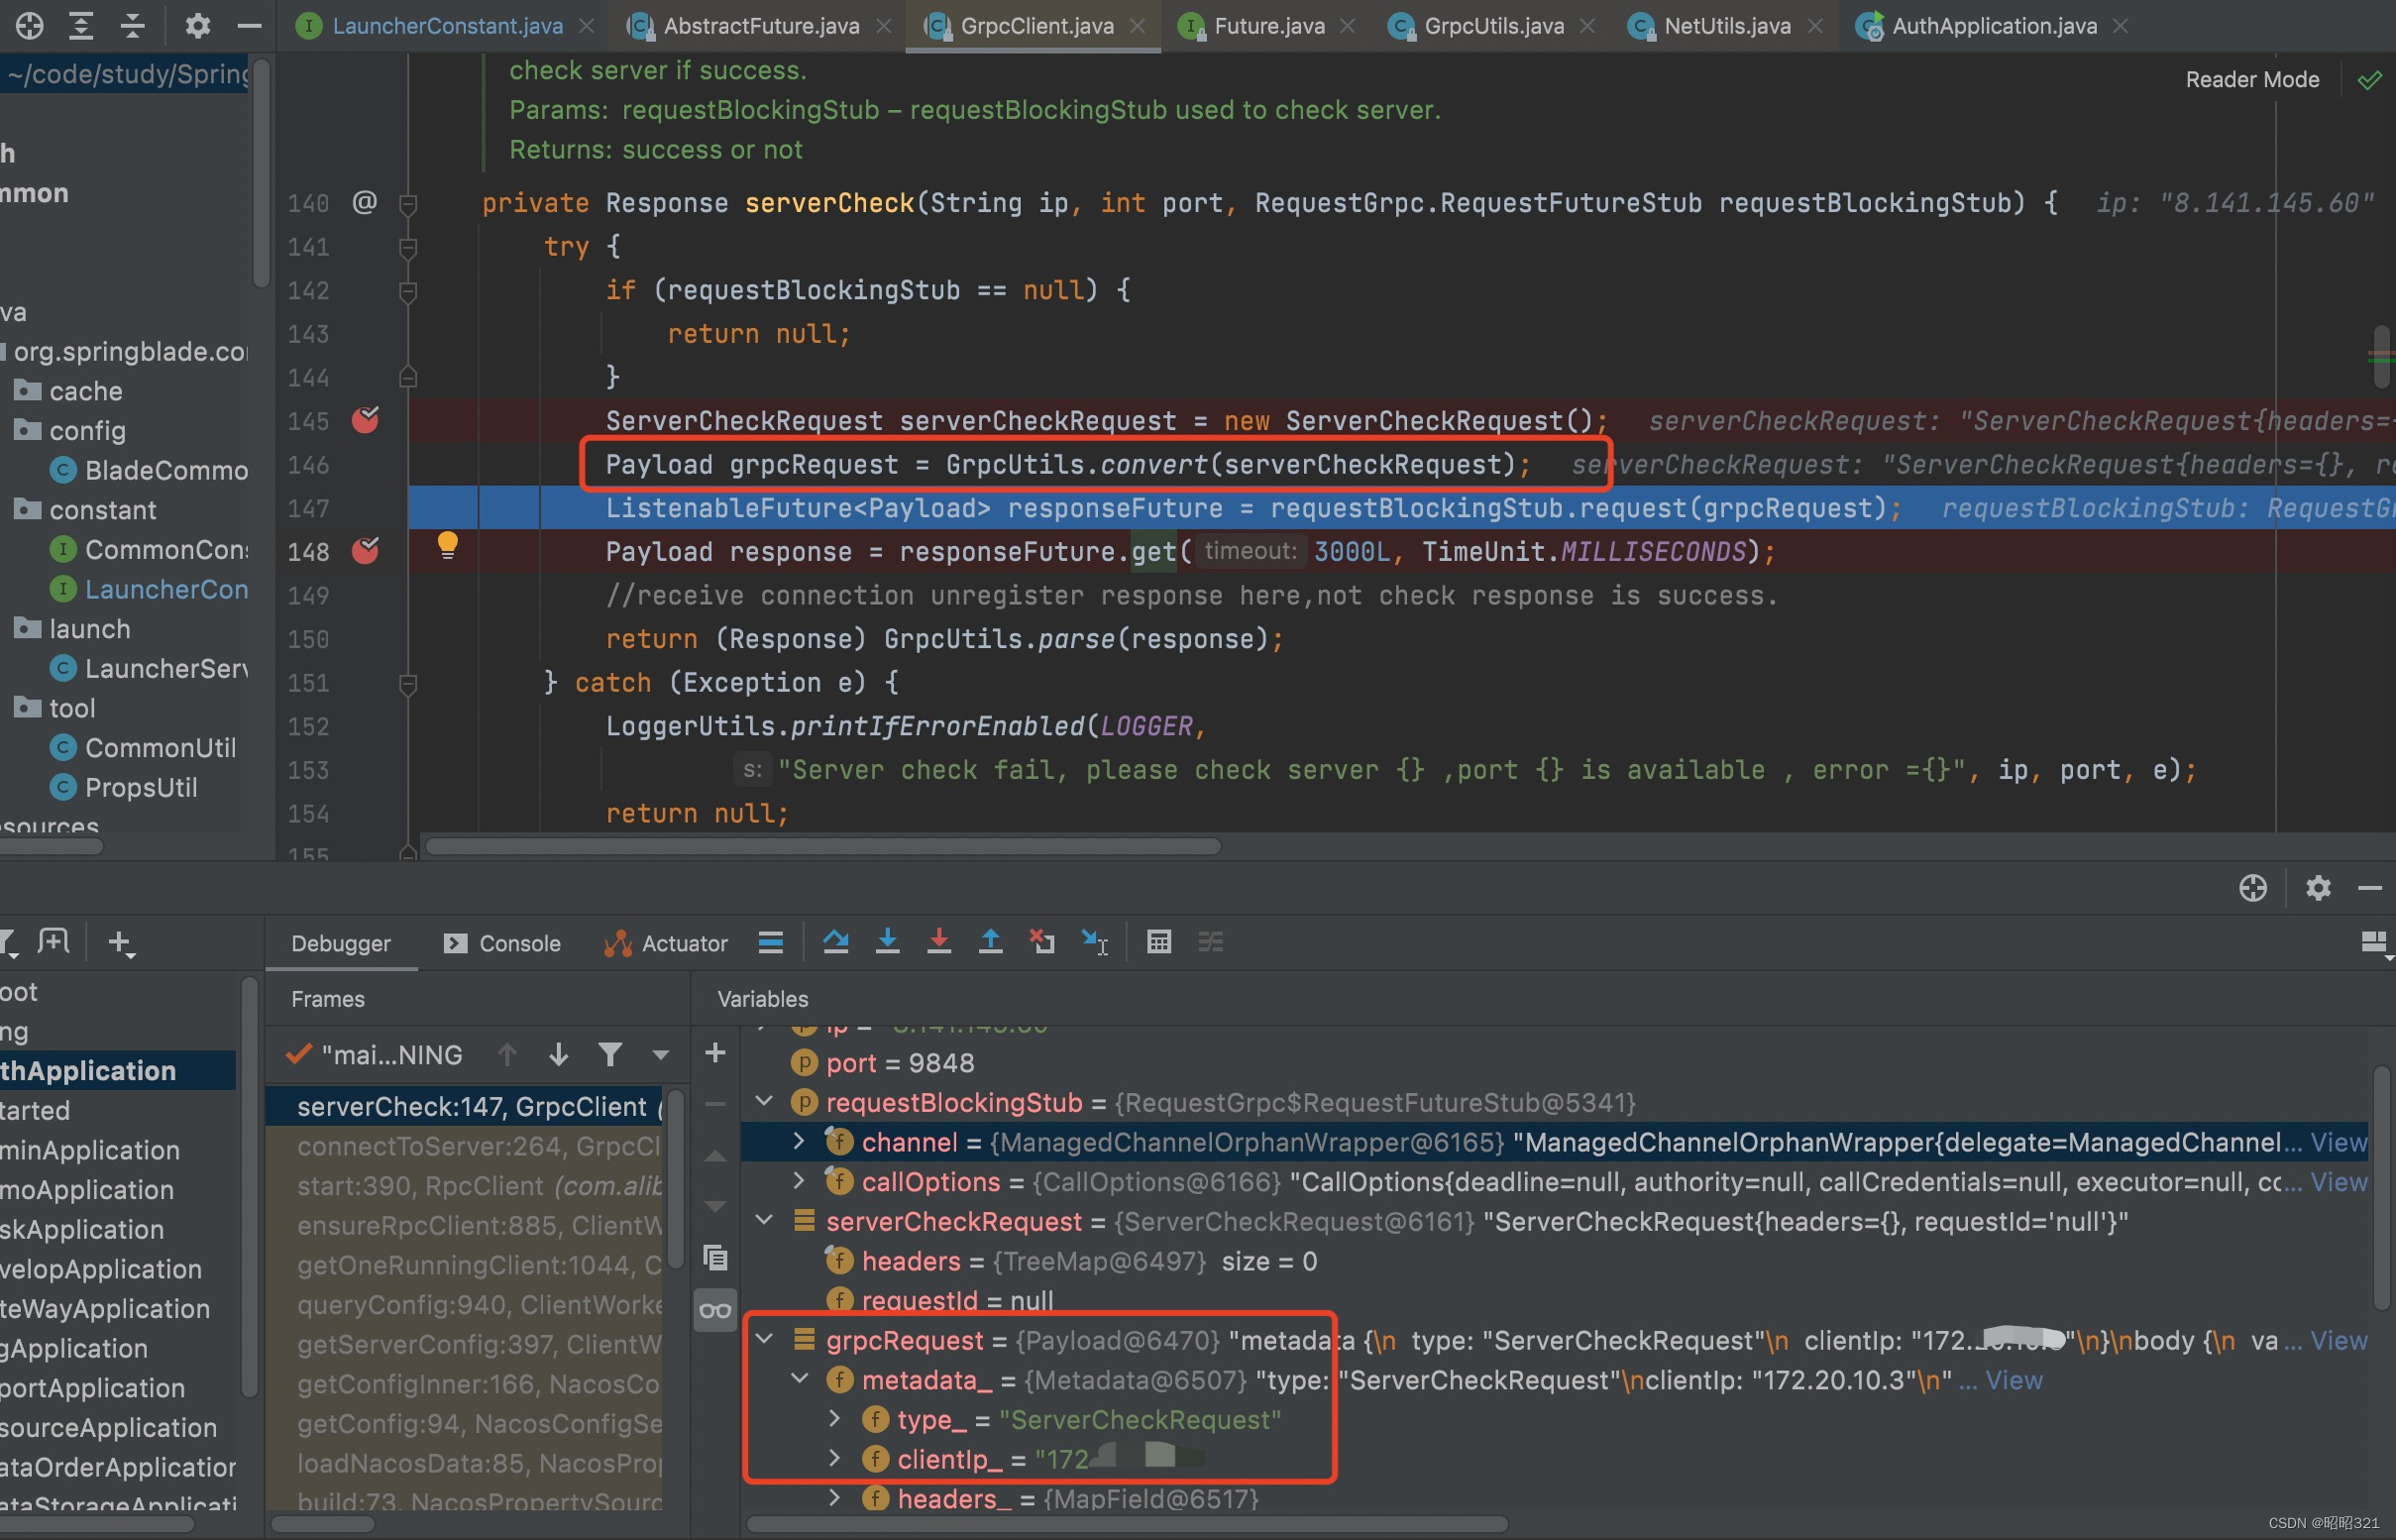
Task: Click the Evaluate Expression calculator icon
Action: [x=1158, y=941]
